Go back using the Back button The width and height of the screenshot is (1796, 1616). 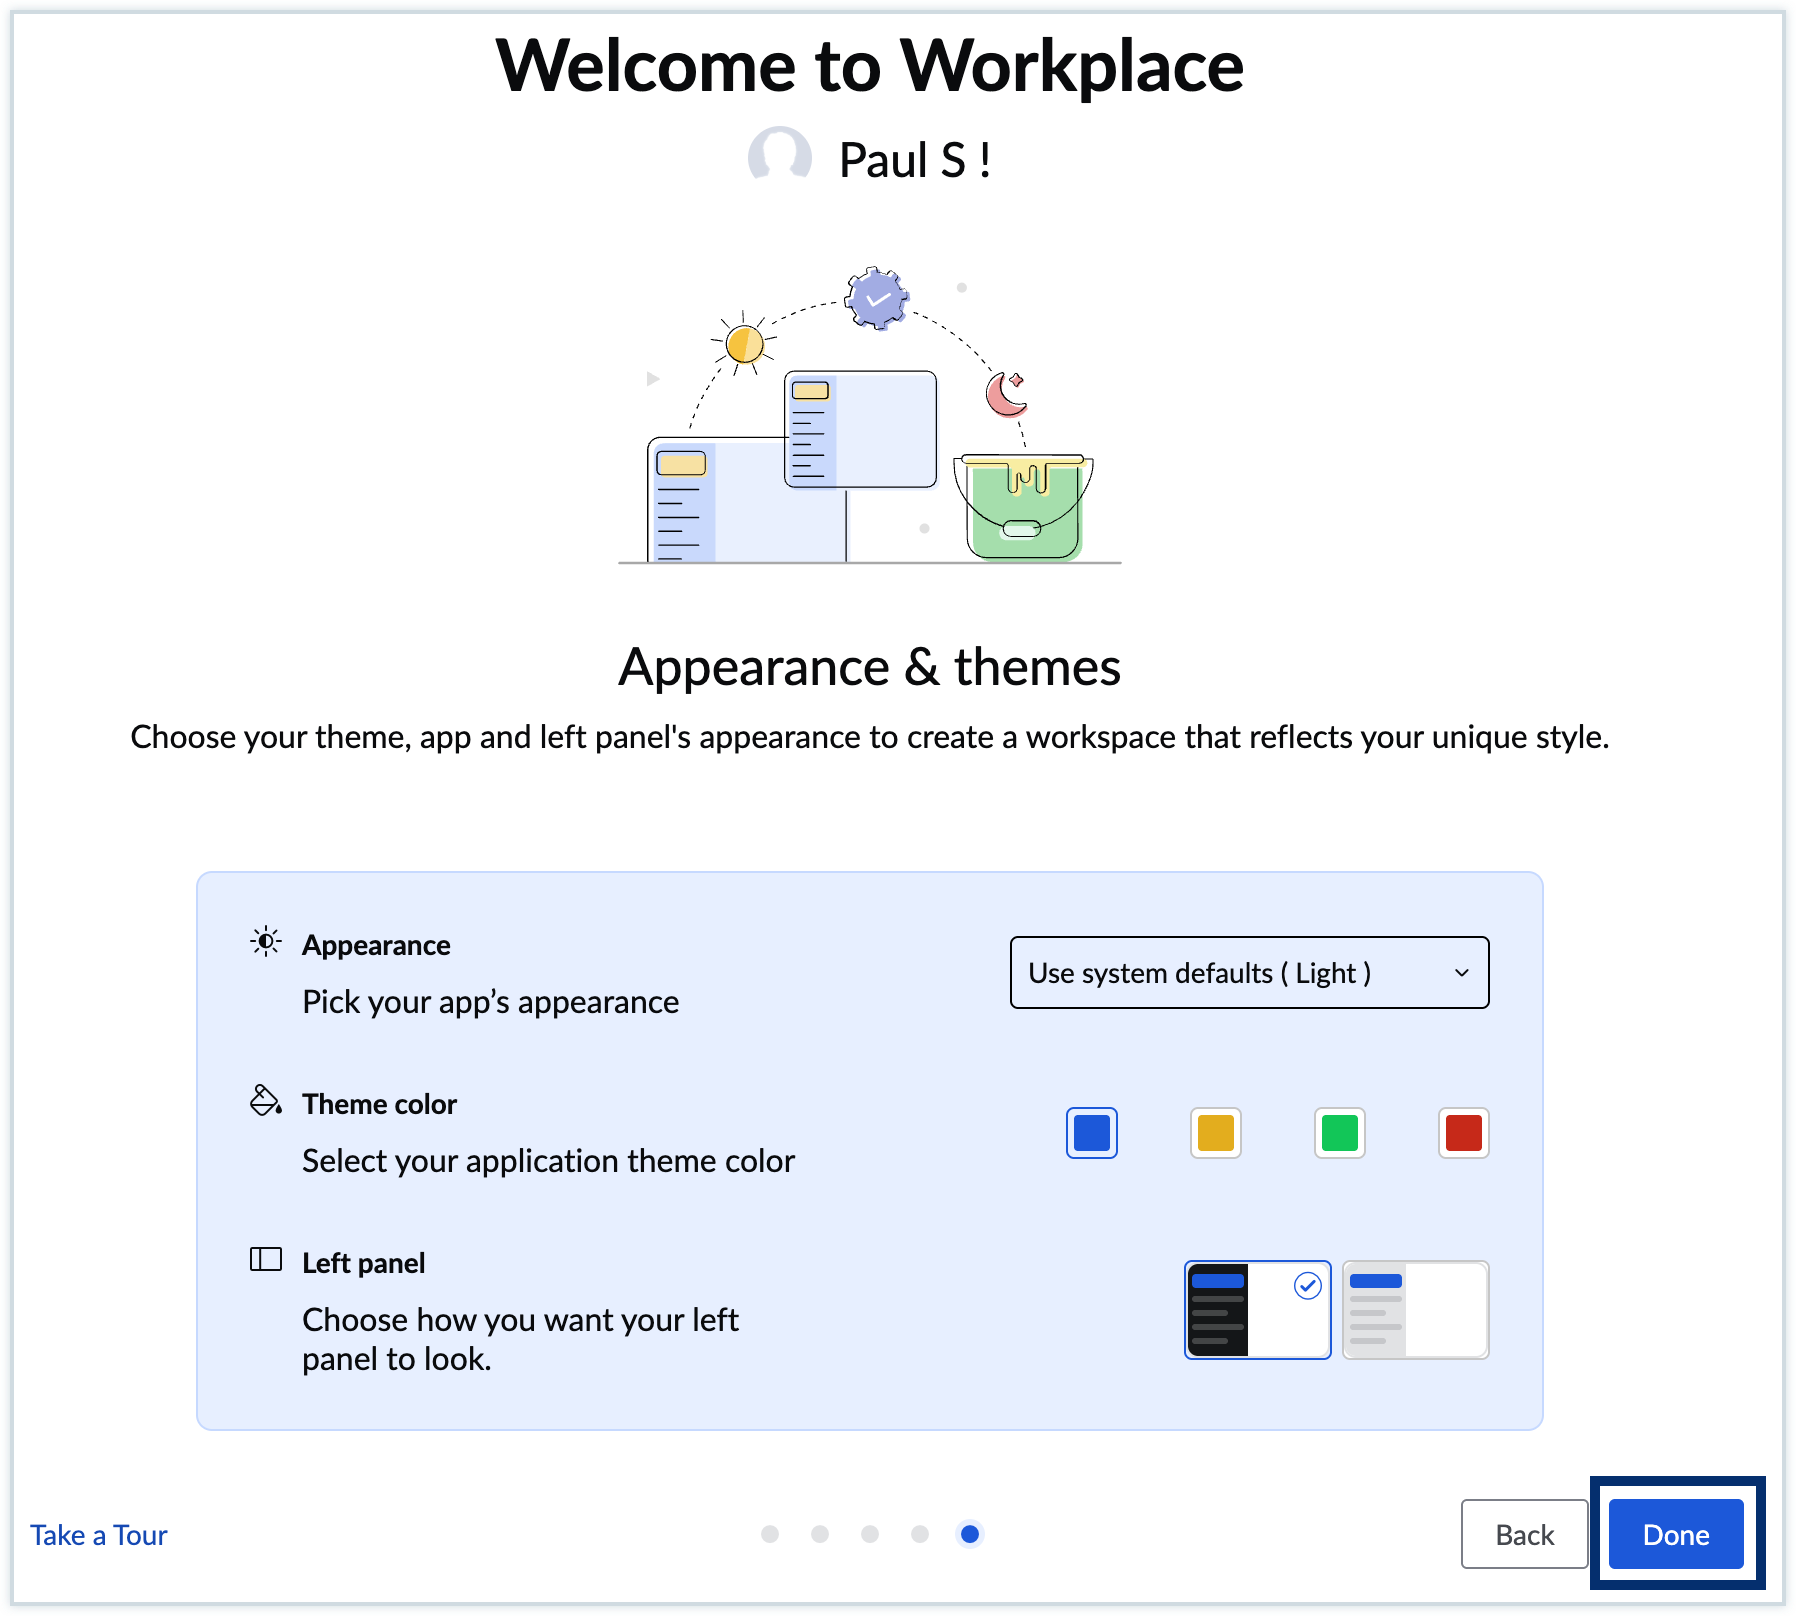1524,1533
